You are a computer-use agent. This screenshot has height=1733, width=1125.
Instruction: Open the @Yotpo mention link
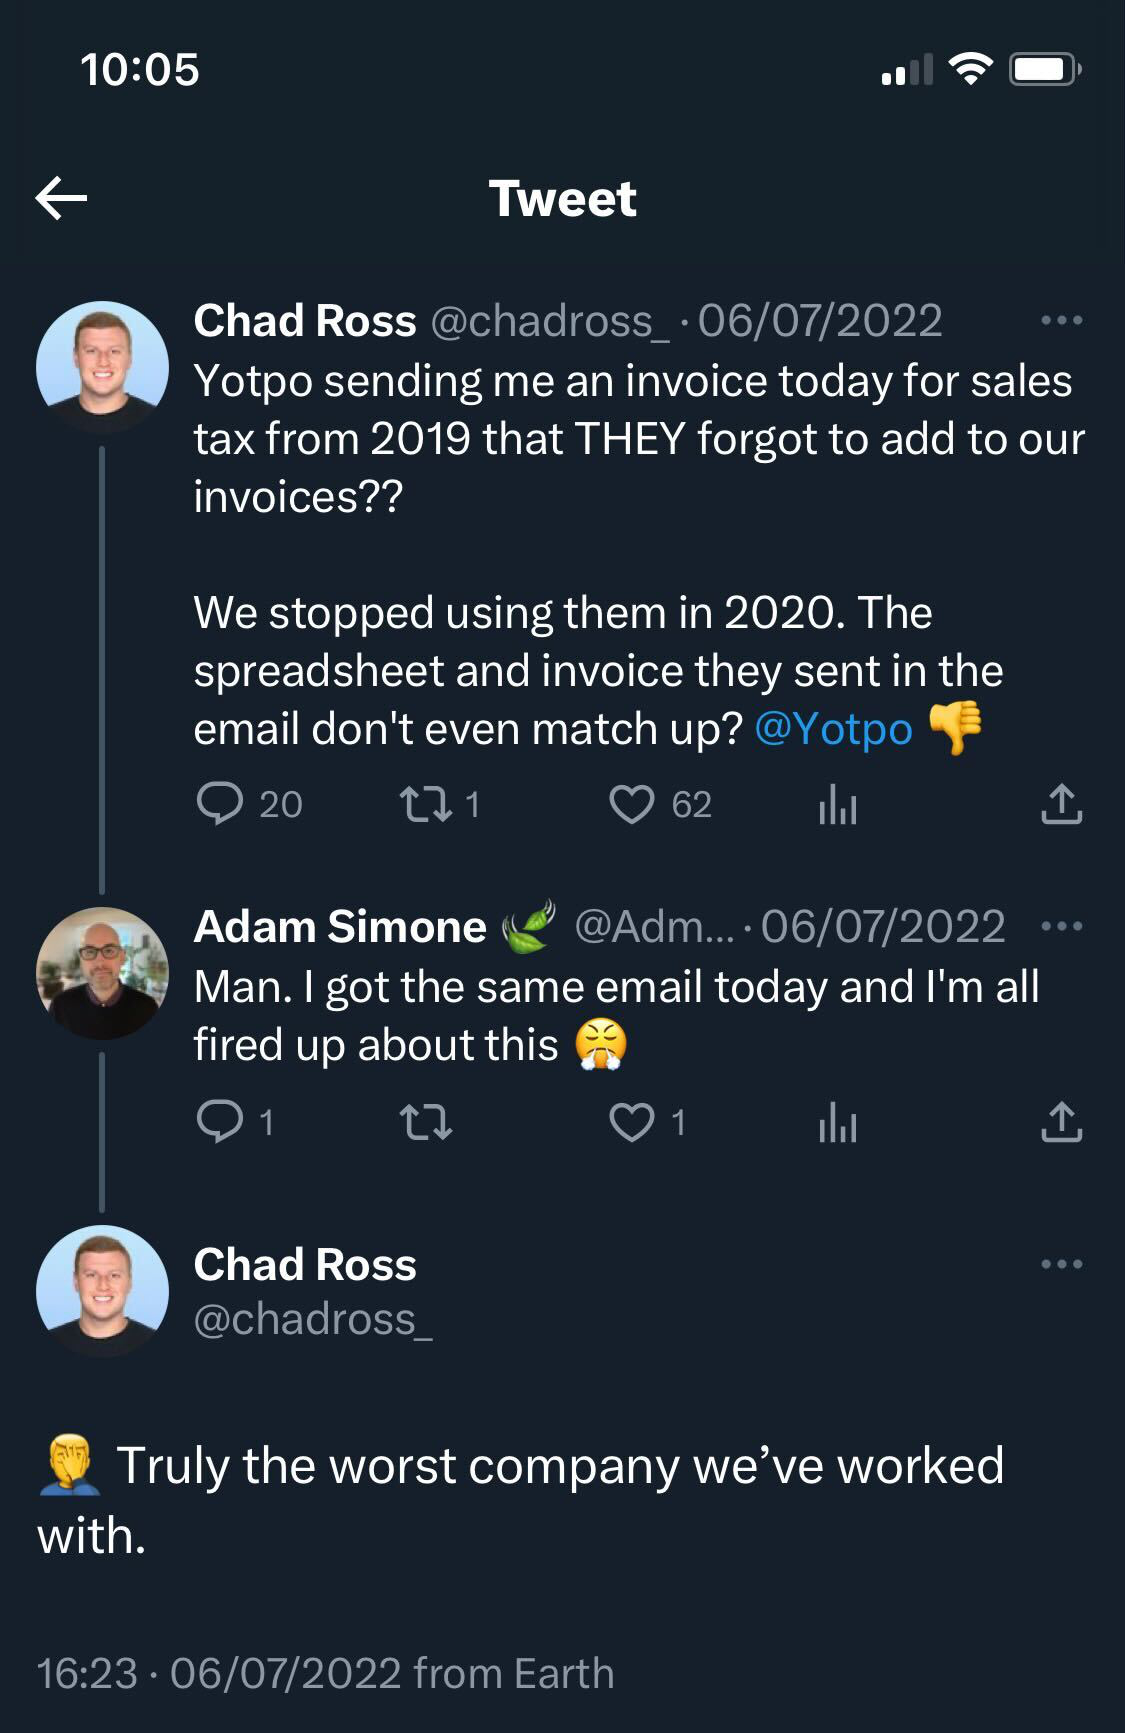[x=833, y=729]
